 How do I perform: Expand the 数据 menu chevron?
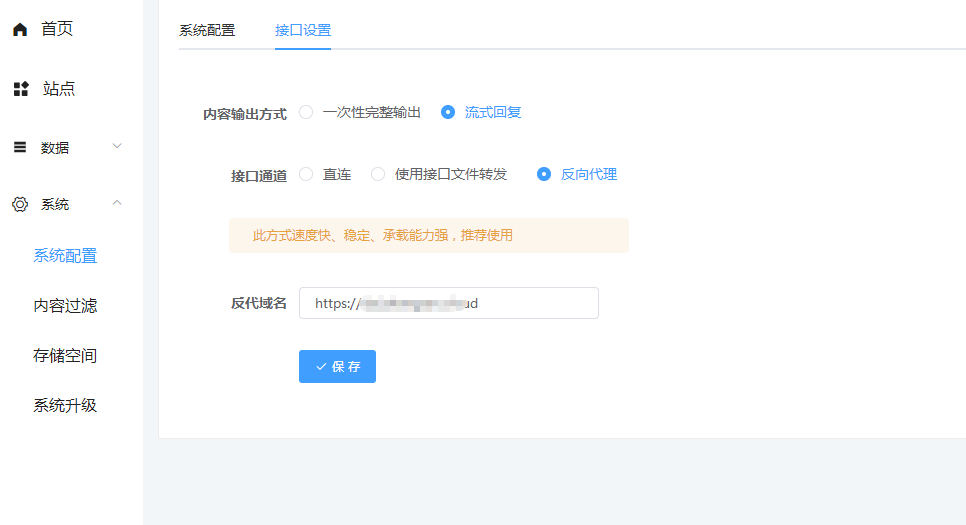[117, 147]
